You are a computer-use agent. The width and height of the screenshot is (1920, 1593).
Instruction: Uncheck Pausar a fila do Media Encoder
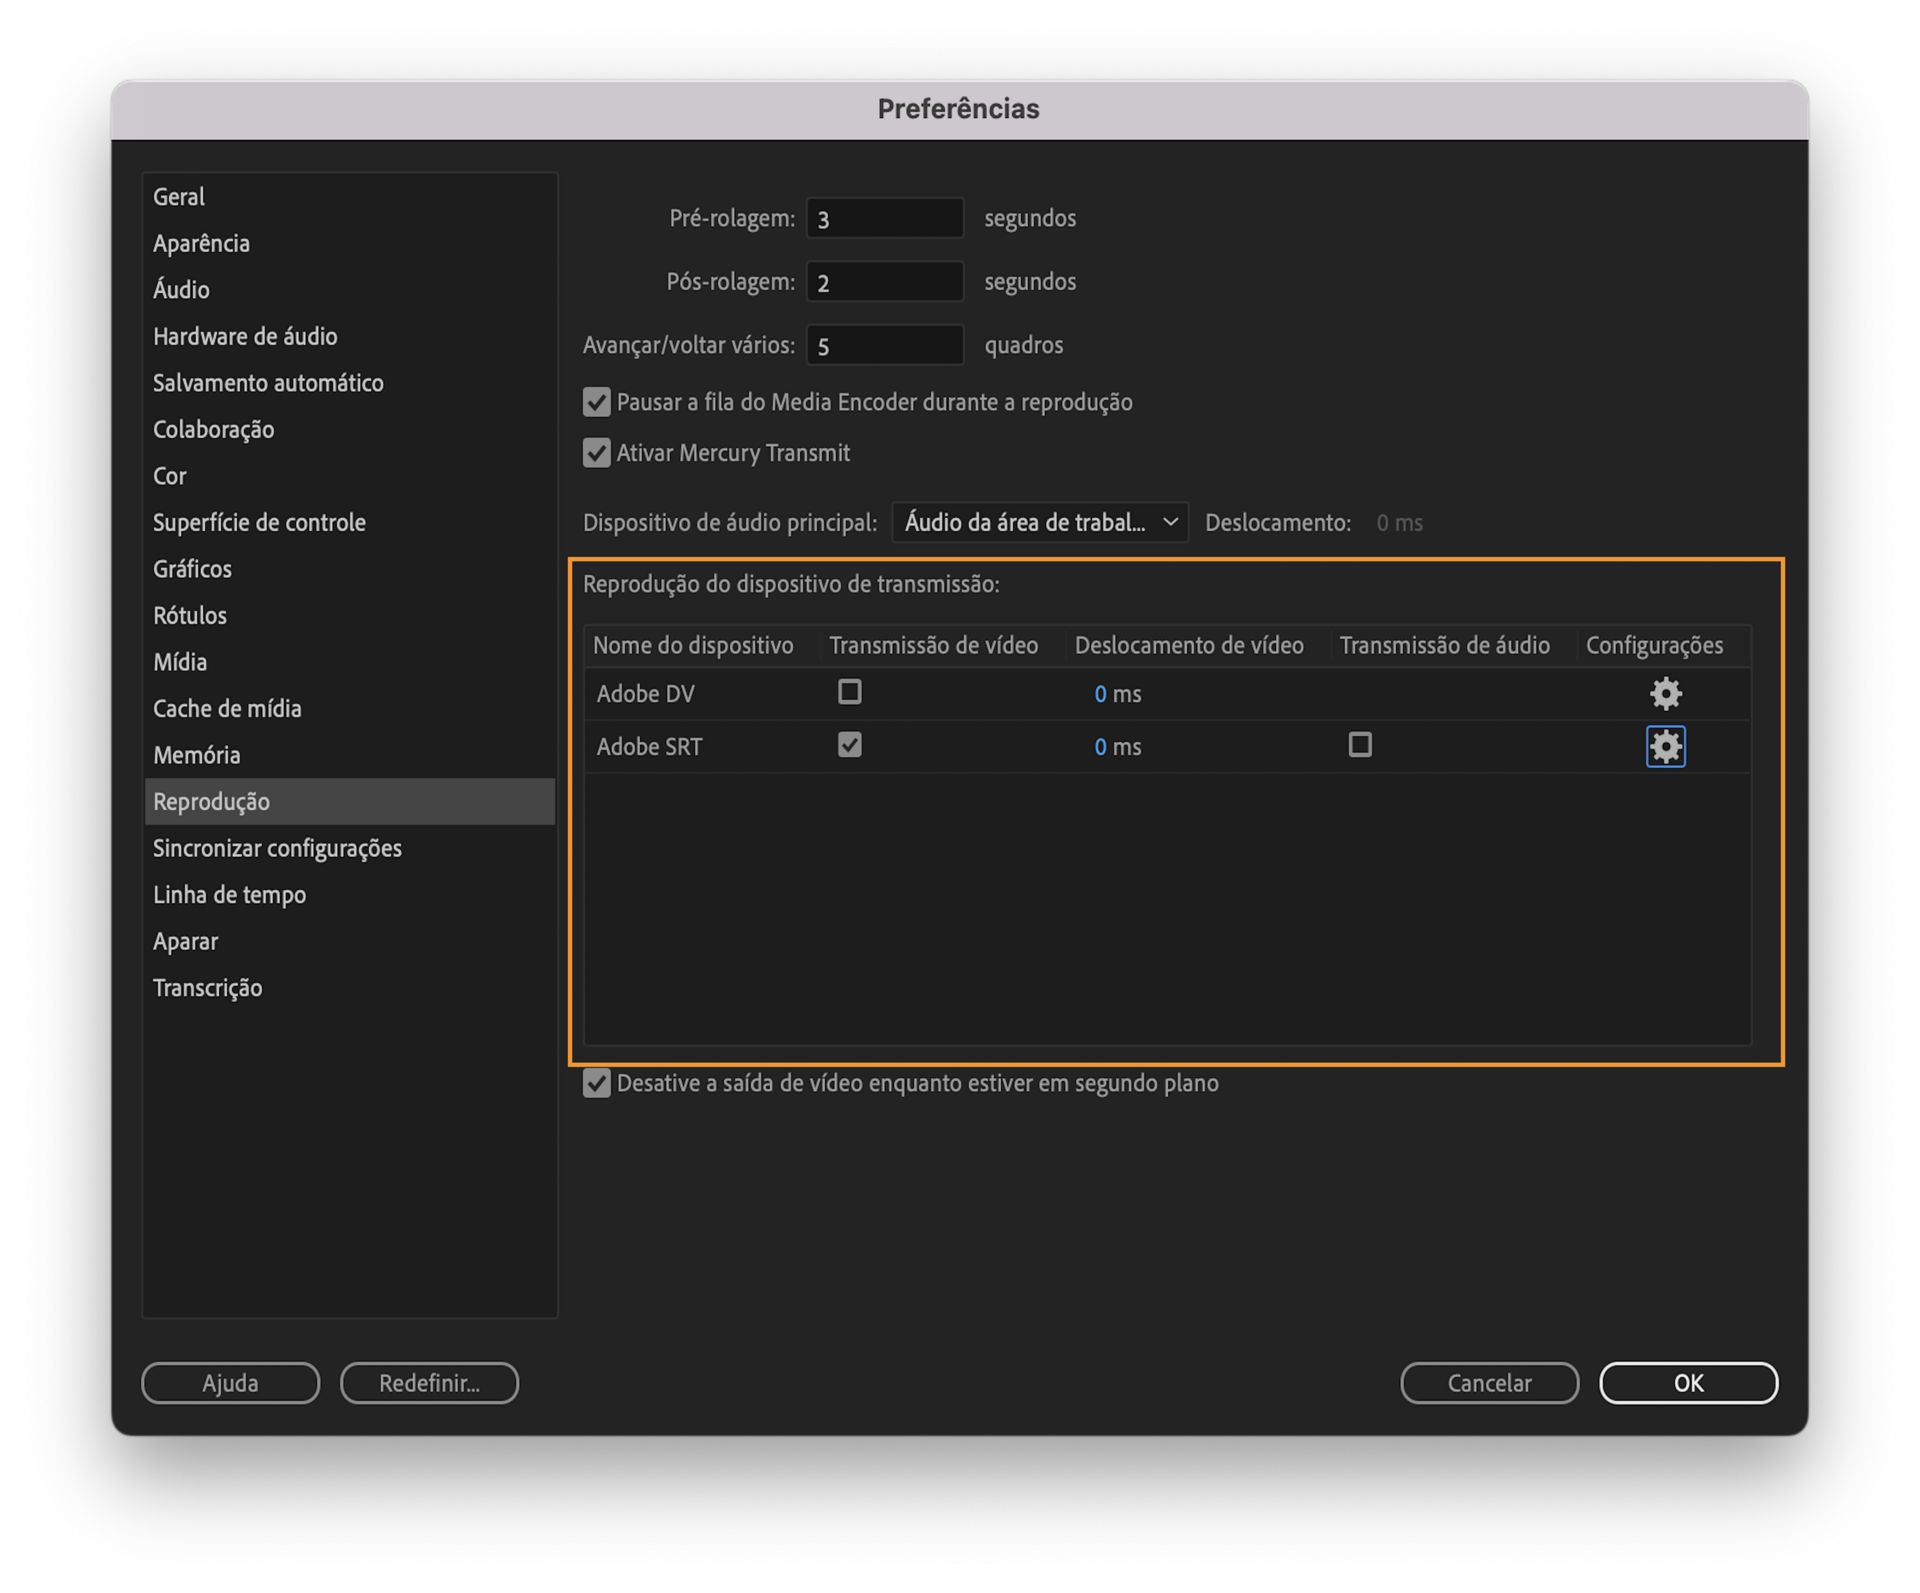(x=596, y=402)
